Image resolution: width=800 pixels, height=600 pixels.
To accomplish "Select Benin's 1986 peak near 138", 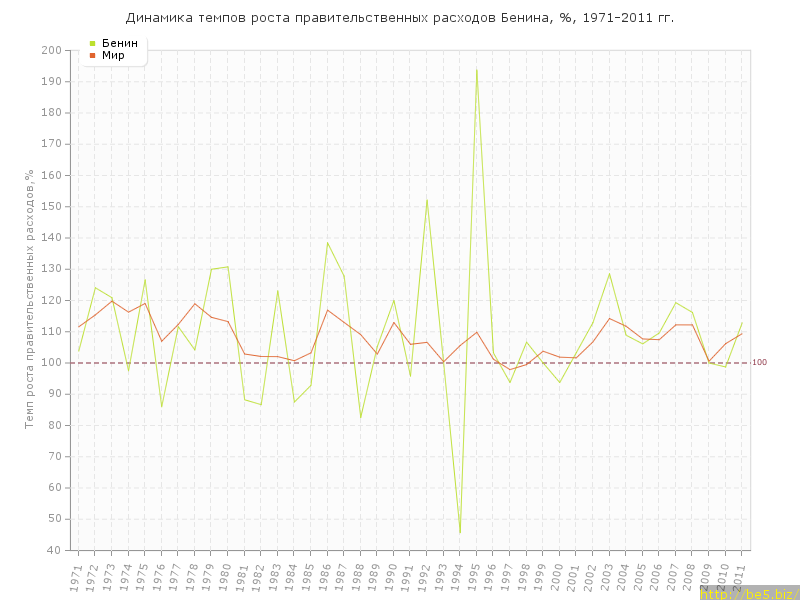I will [x=327, y=242].
